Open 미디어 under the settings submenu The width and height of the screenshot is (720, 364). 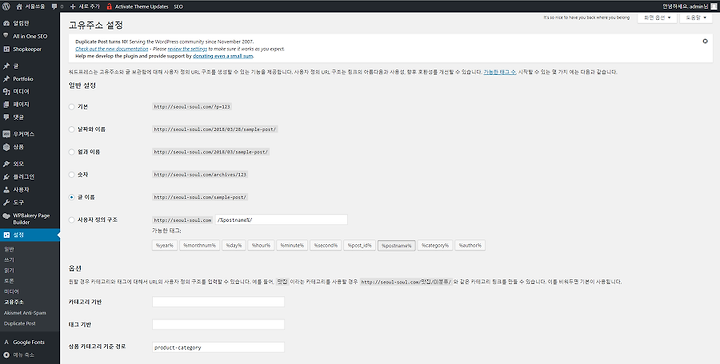coord(11,291)
